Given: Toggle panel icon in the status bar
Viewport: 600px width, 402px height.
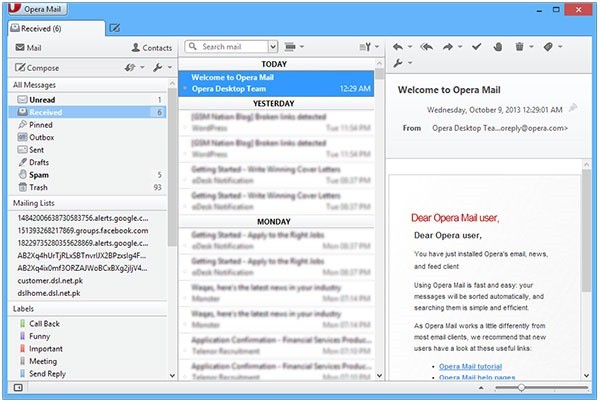Looking at the screenshot, I should 18,387.
